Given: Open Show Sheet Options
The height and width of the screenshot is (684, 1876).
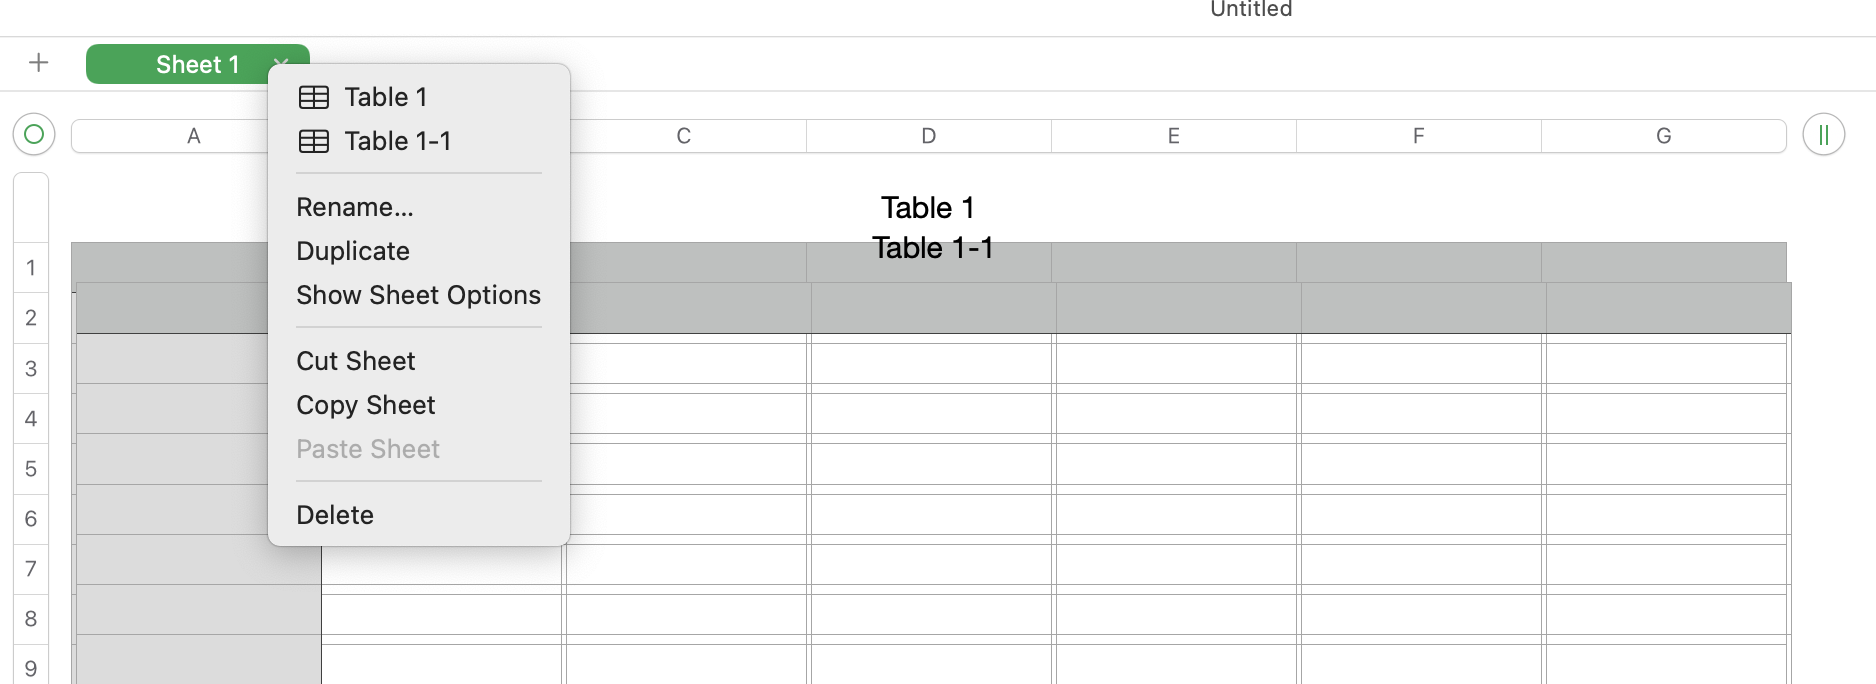Looking at the screenshot, I should tap(418, 295).
